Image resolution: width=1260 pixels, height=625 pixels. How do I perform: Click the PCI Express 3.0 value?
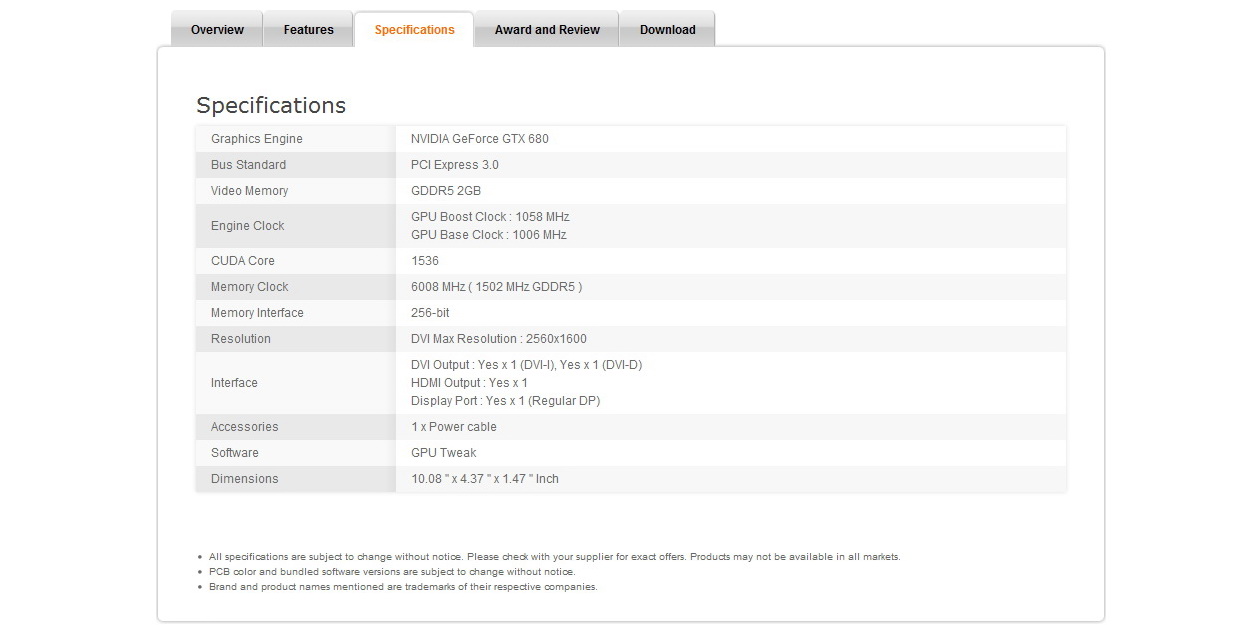(x=454, y=165)
